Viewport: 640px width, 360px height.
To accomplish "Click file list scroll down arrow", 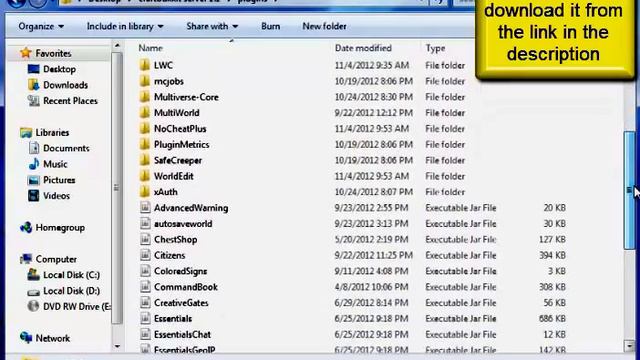I will (629, 346).
